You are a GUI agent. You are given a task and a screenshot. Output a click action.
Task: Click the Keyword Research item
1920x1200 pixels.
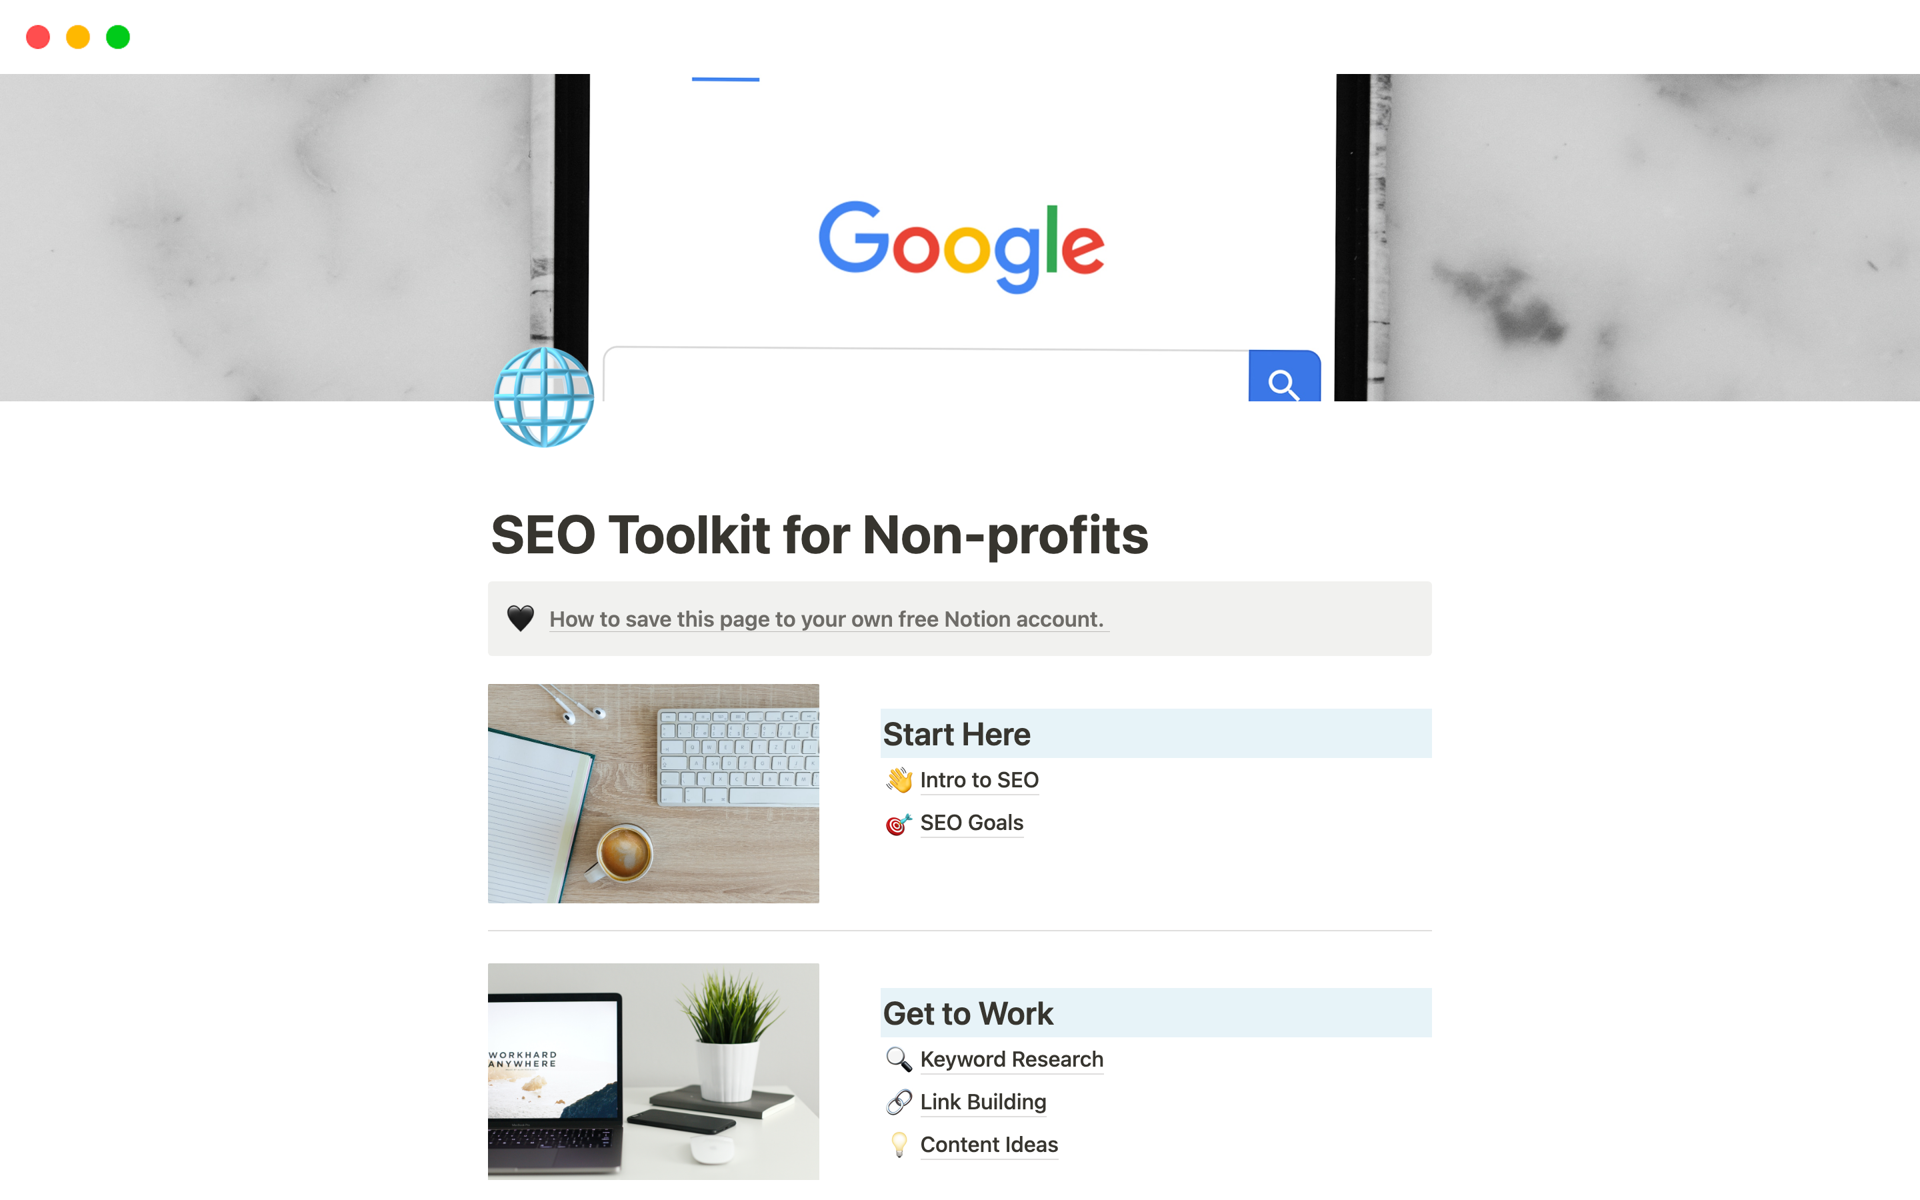point(1012,1059)
